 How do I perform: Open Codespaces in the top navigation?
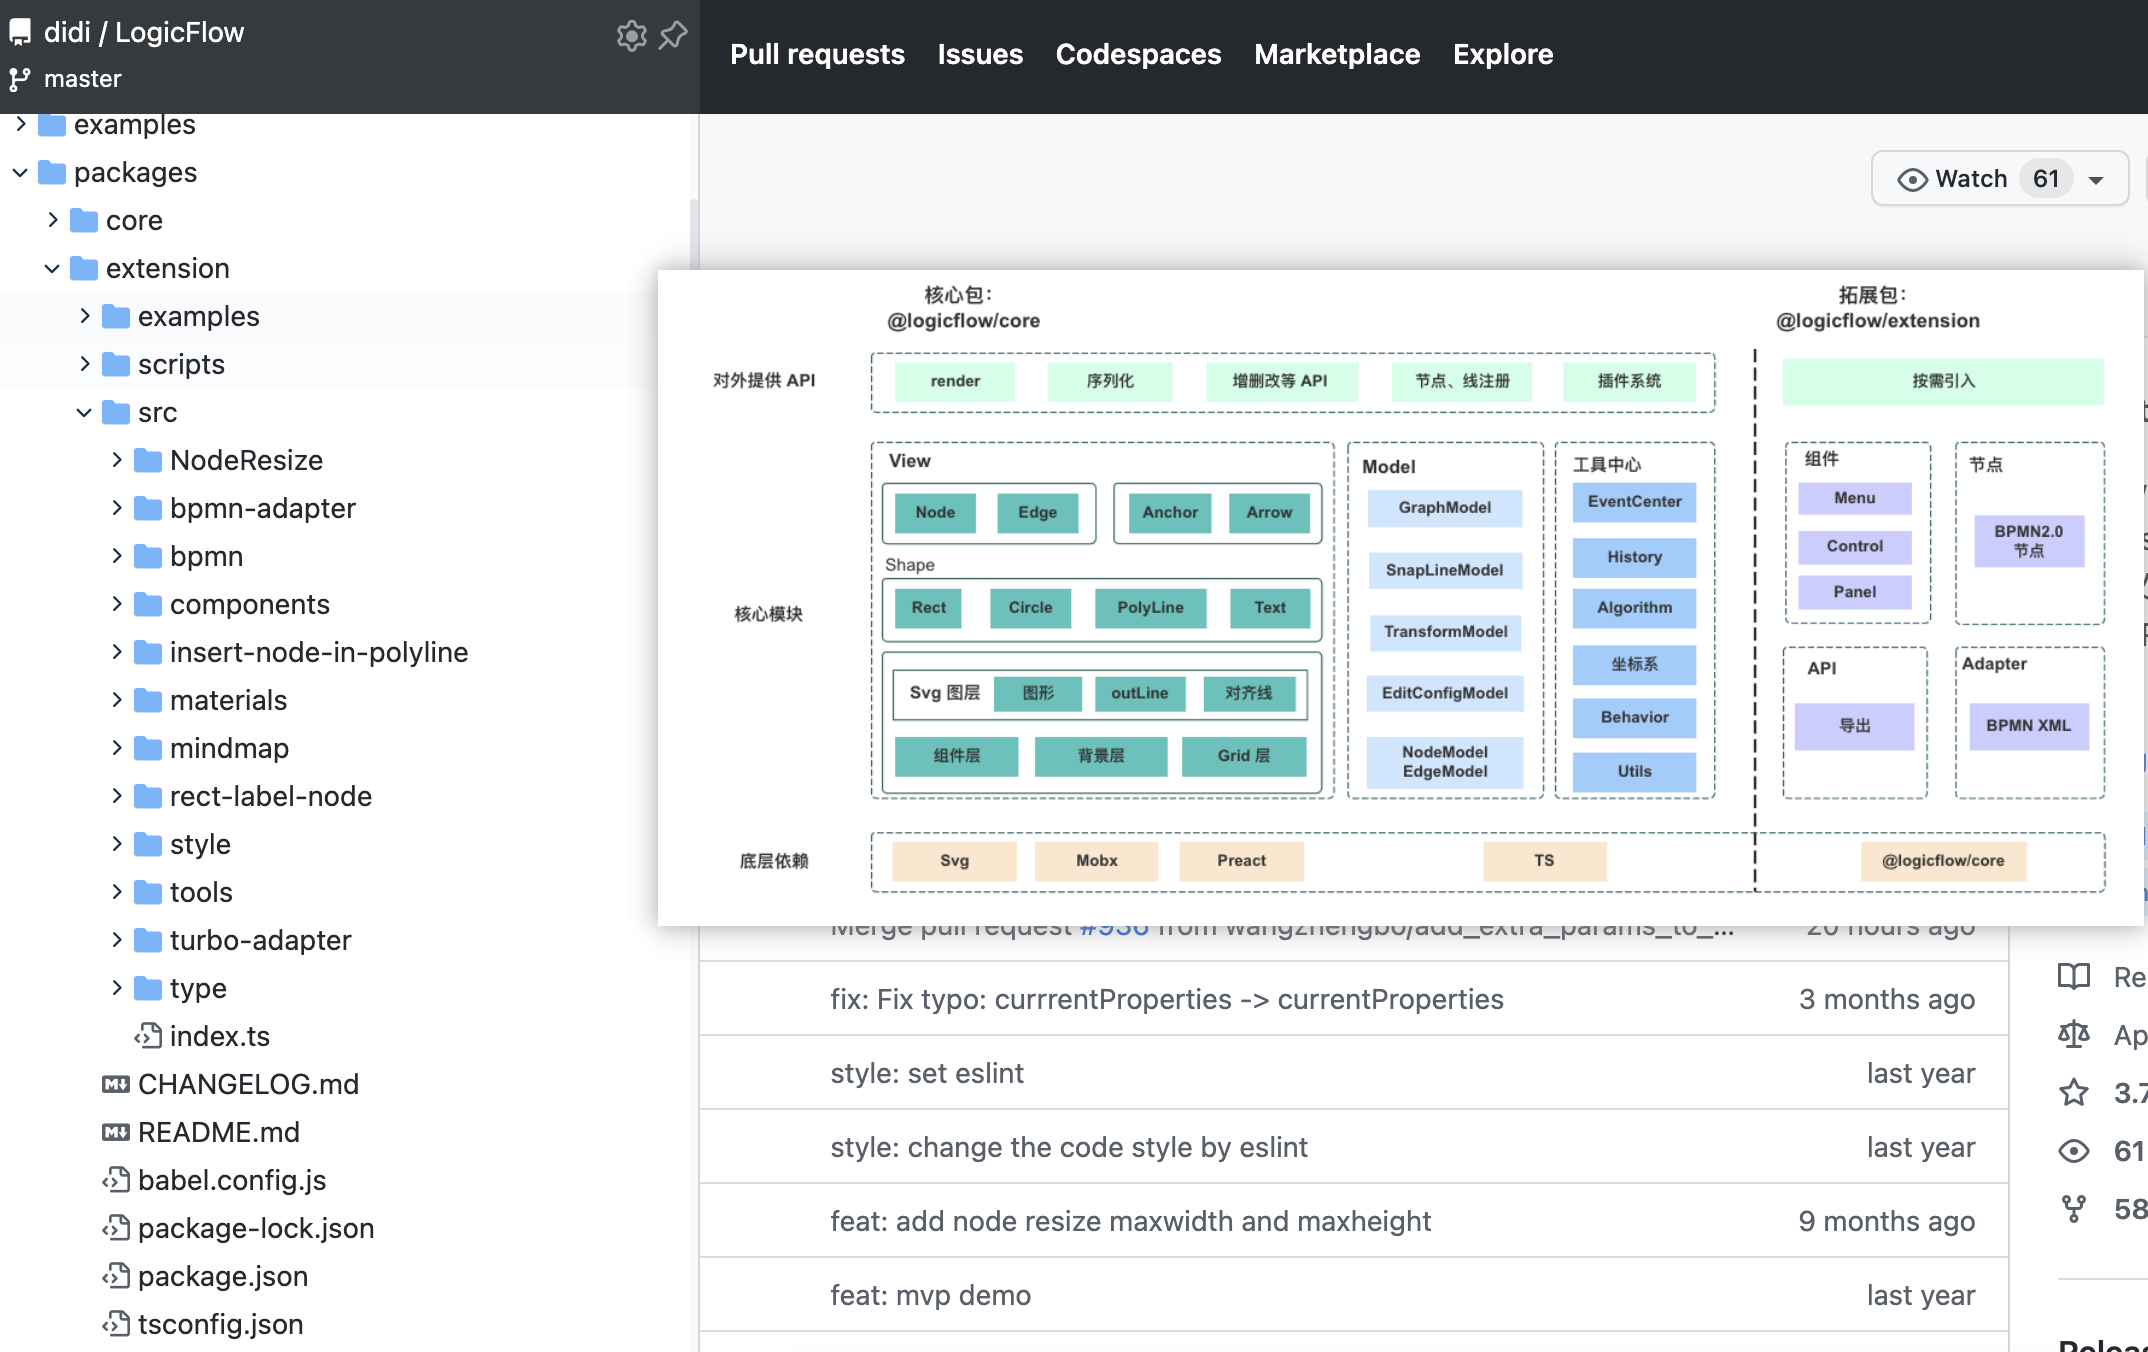[x=1138, y=54]
